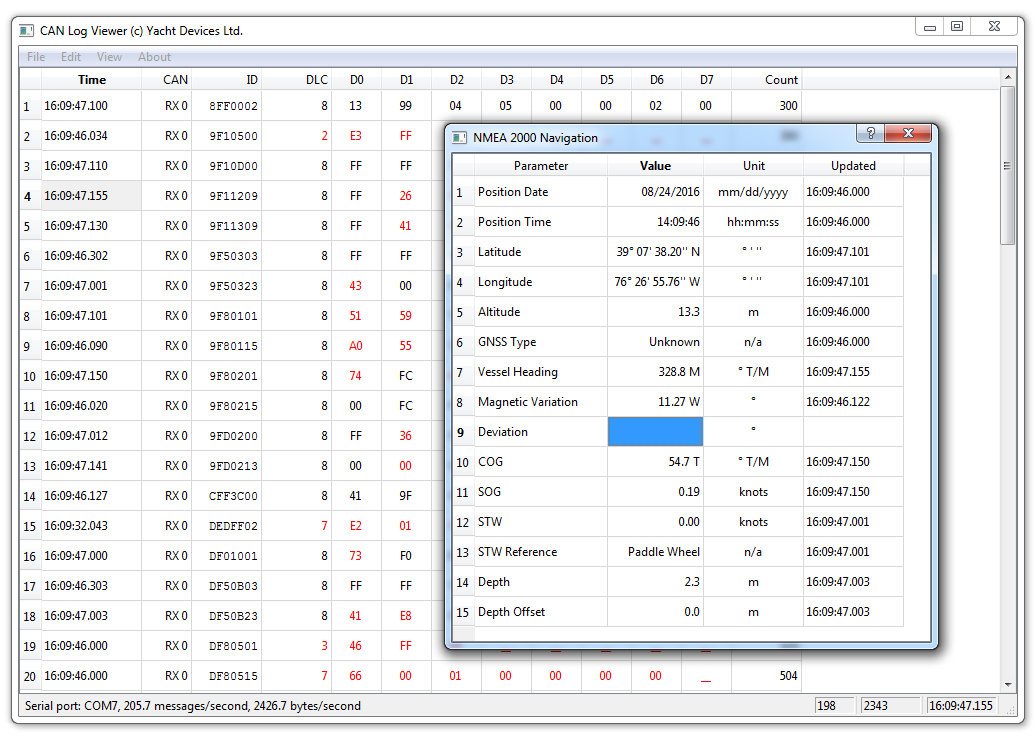Viewport: 1036px width, 737px height.
Task: Select the highlighted Deviation value cell
Action: tap(655, 432)
